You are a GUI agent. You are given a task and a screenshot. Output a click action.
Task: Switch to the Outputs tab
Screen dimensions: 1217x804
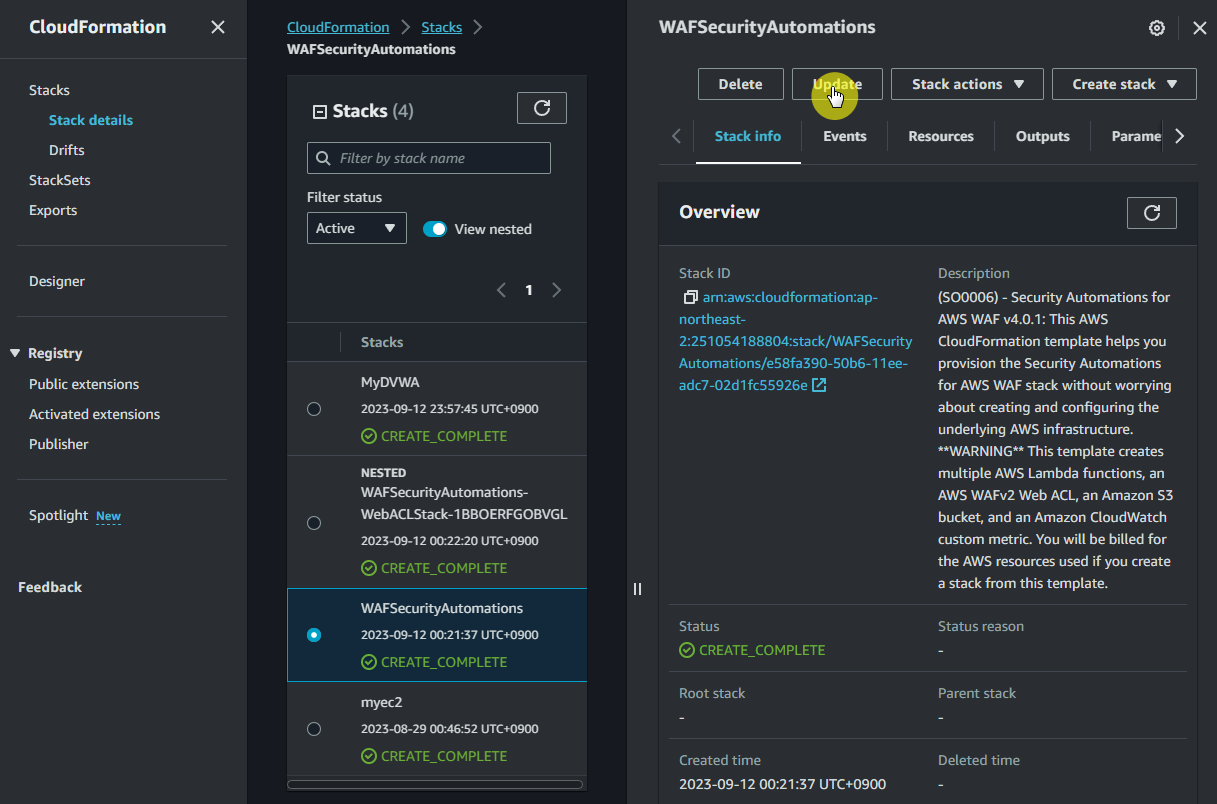(x=1043, y=136)
